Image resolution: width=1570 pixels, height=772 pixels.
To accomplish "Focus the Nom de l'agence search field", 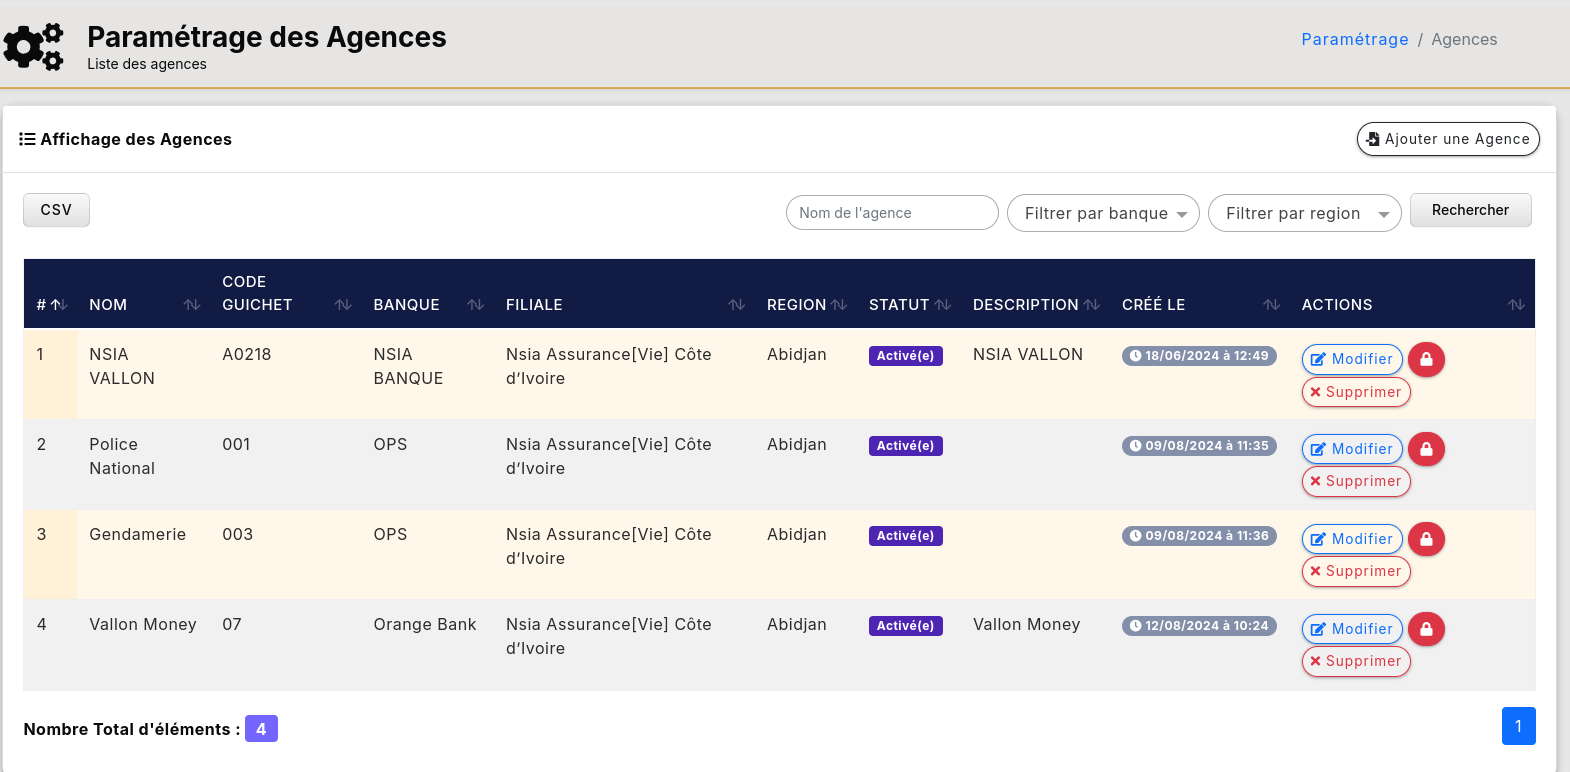I will click(891, 213).
